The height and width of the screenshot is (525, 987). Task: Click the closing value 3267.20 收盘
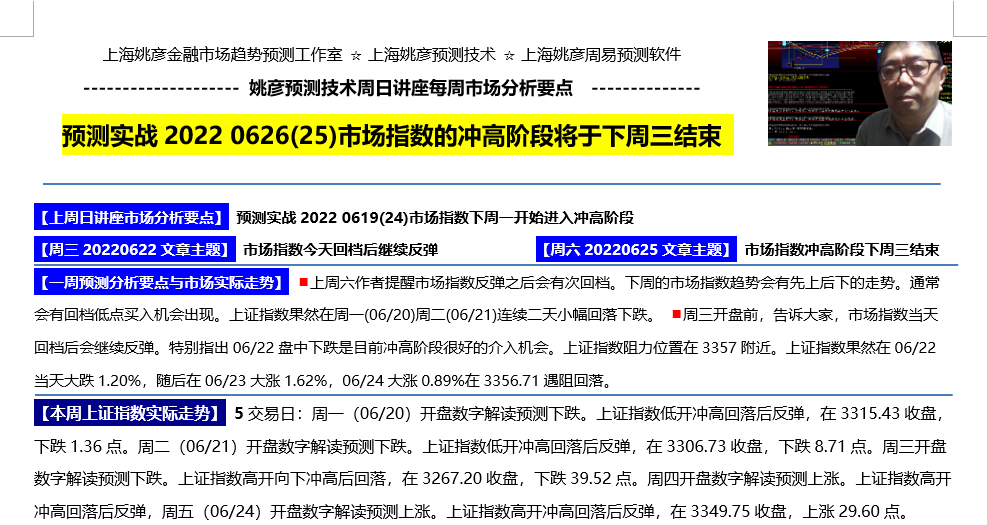click(x=471, y=479)
